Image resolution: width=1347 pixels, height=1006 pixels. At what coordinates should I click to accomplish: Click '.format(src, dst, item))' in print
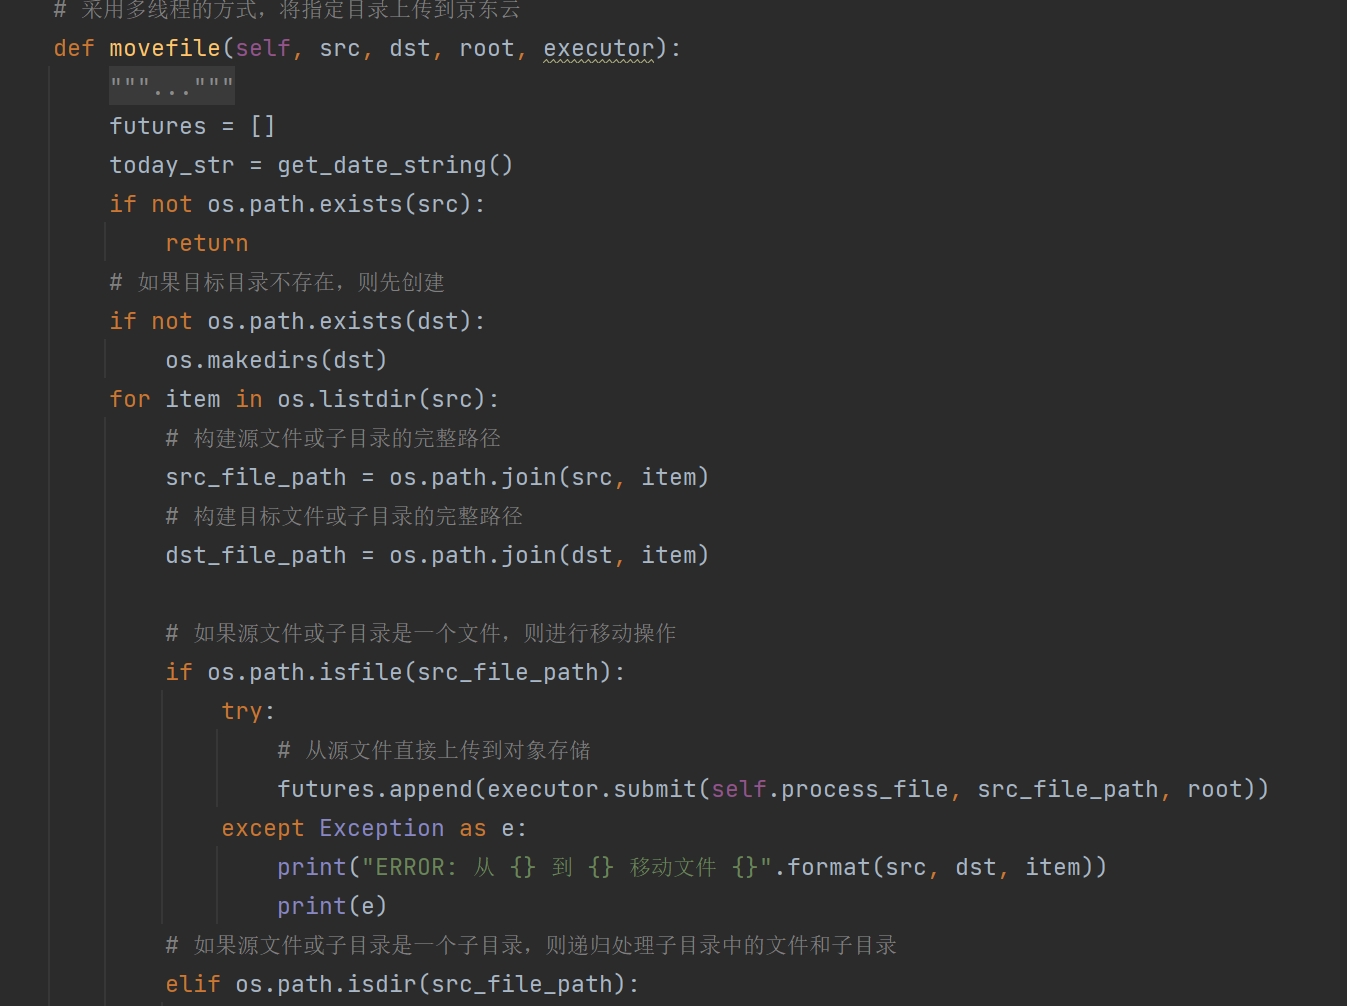coord(940,867)
